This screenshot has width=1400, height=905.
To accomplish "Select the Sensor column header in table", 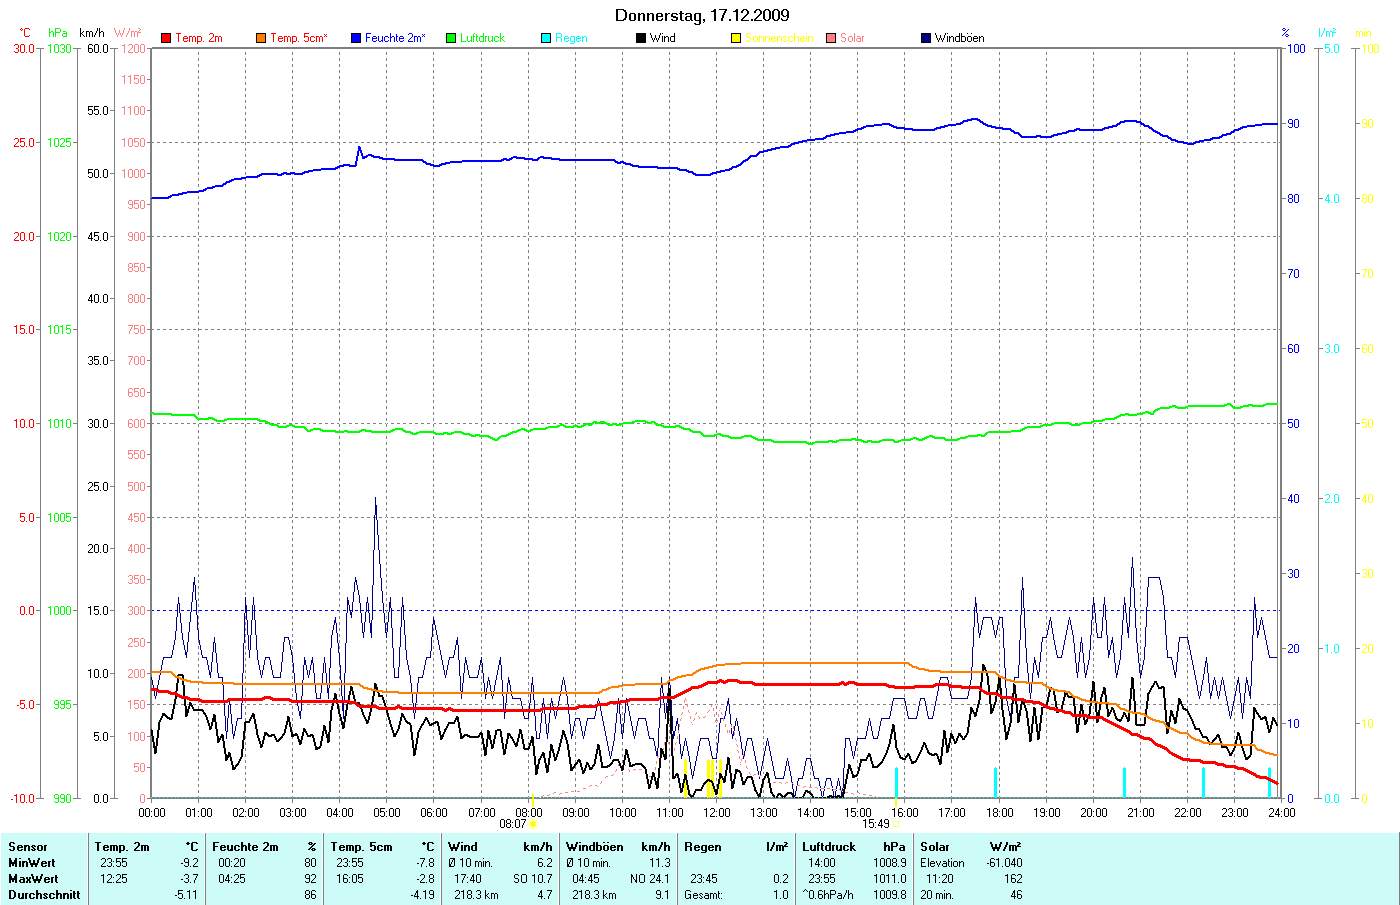I will [28, 847].
